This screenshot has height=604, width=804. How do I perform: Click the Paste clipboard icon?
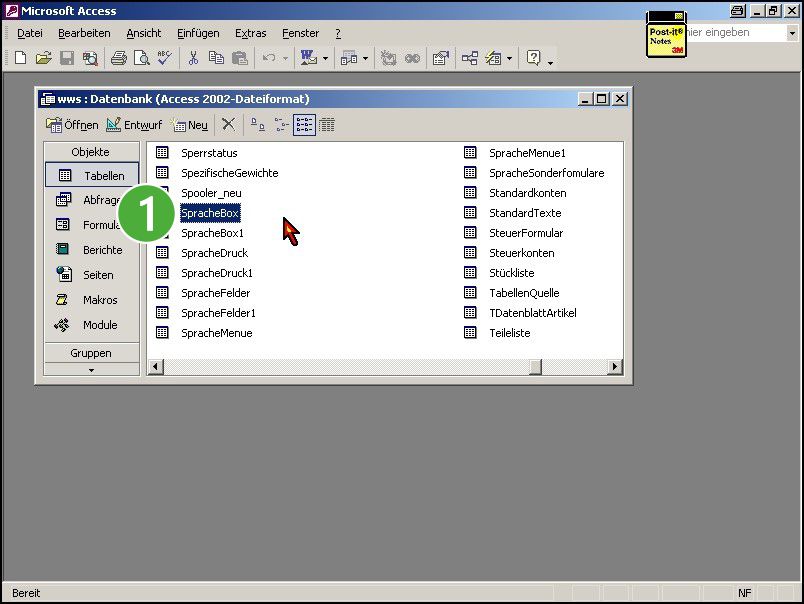pyautogui.click(x=239, y=58)
